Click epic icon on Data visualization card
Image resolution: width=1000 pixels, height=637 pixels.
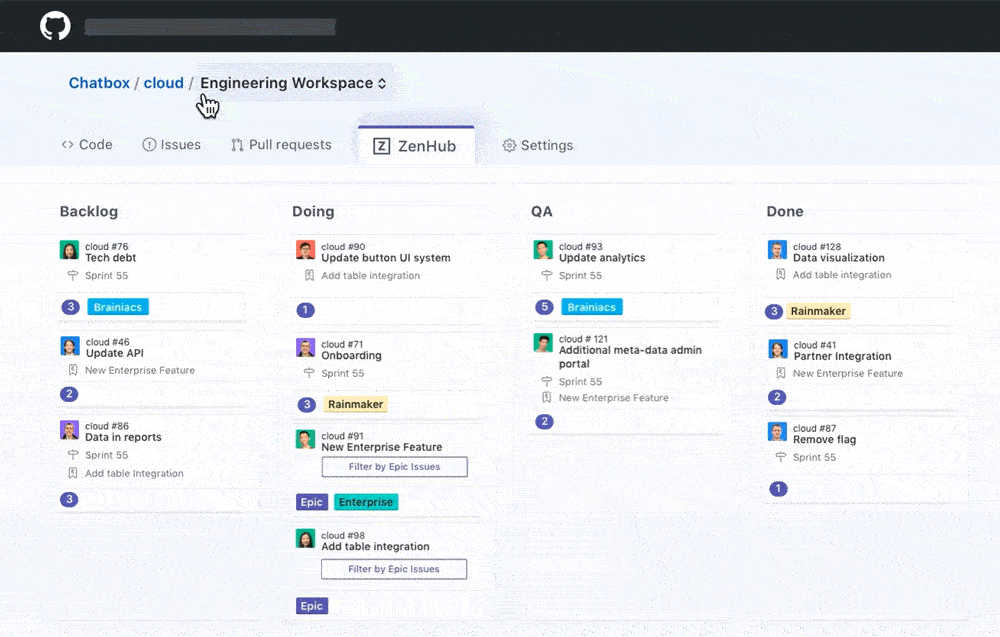[x=781, y=275]
